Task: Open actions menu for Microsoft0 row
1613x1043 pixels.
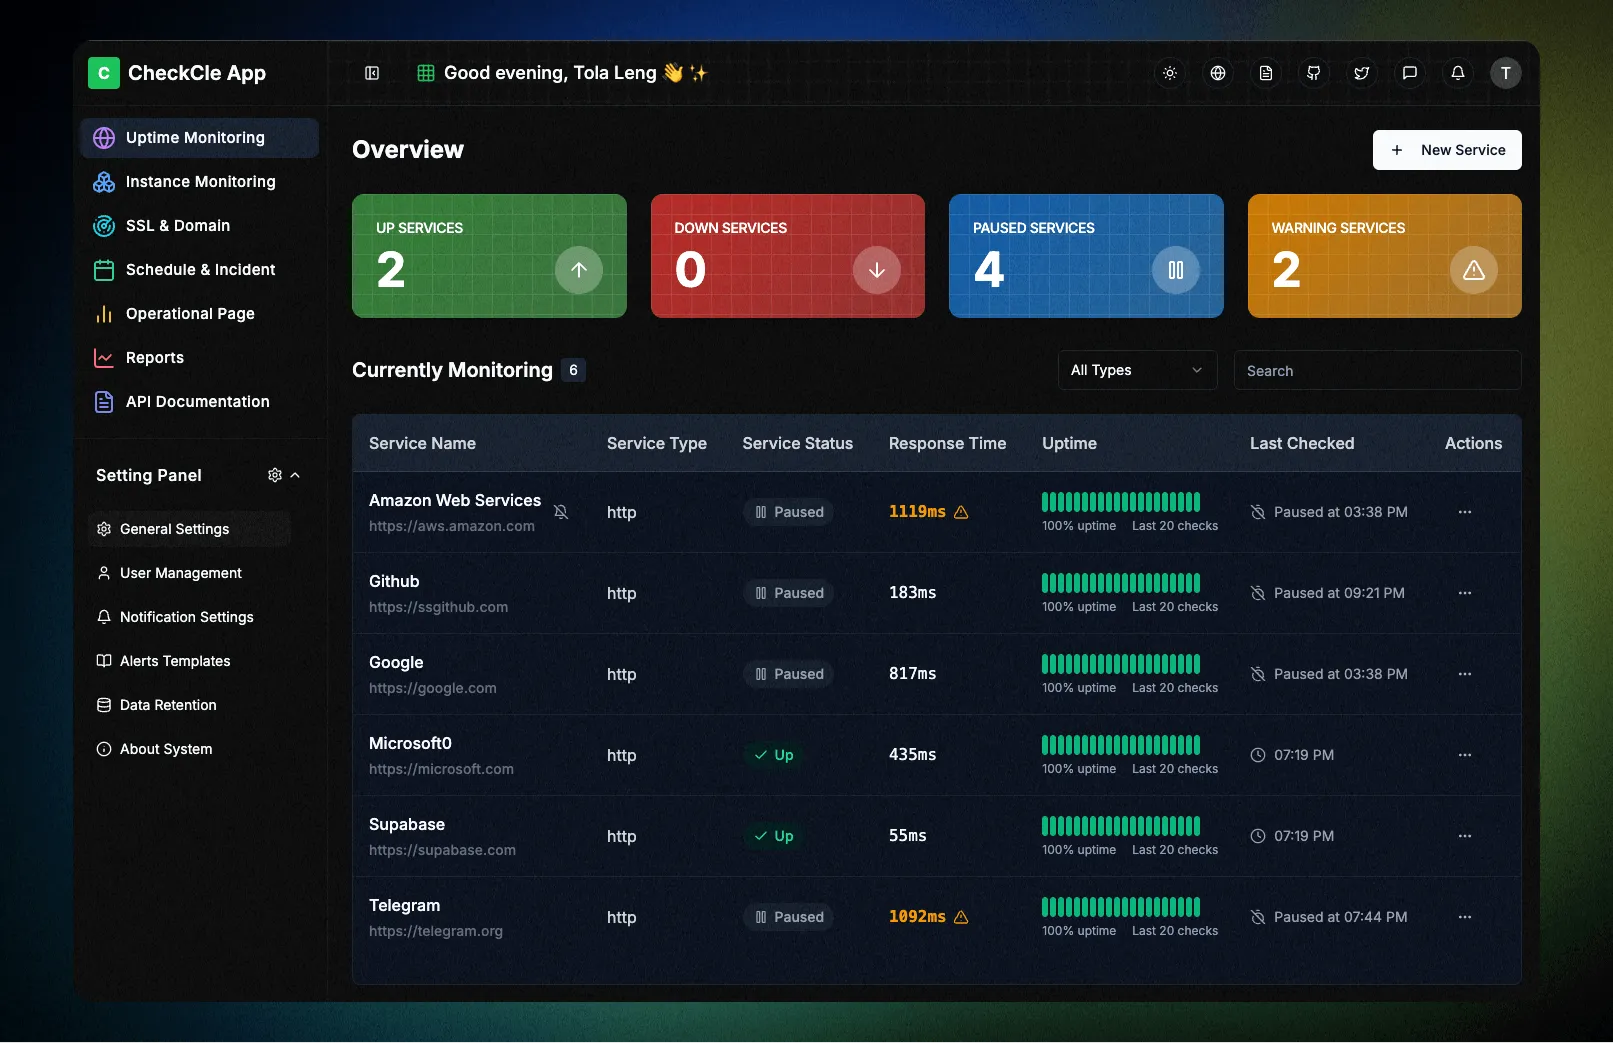Action: pyautogui.click(x=1465, y=755)
